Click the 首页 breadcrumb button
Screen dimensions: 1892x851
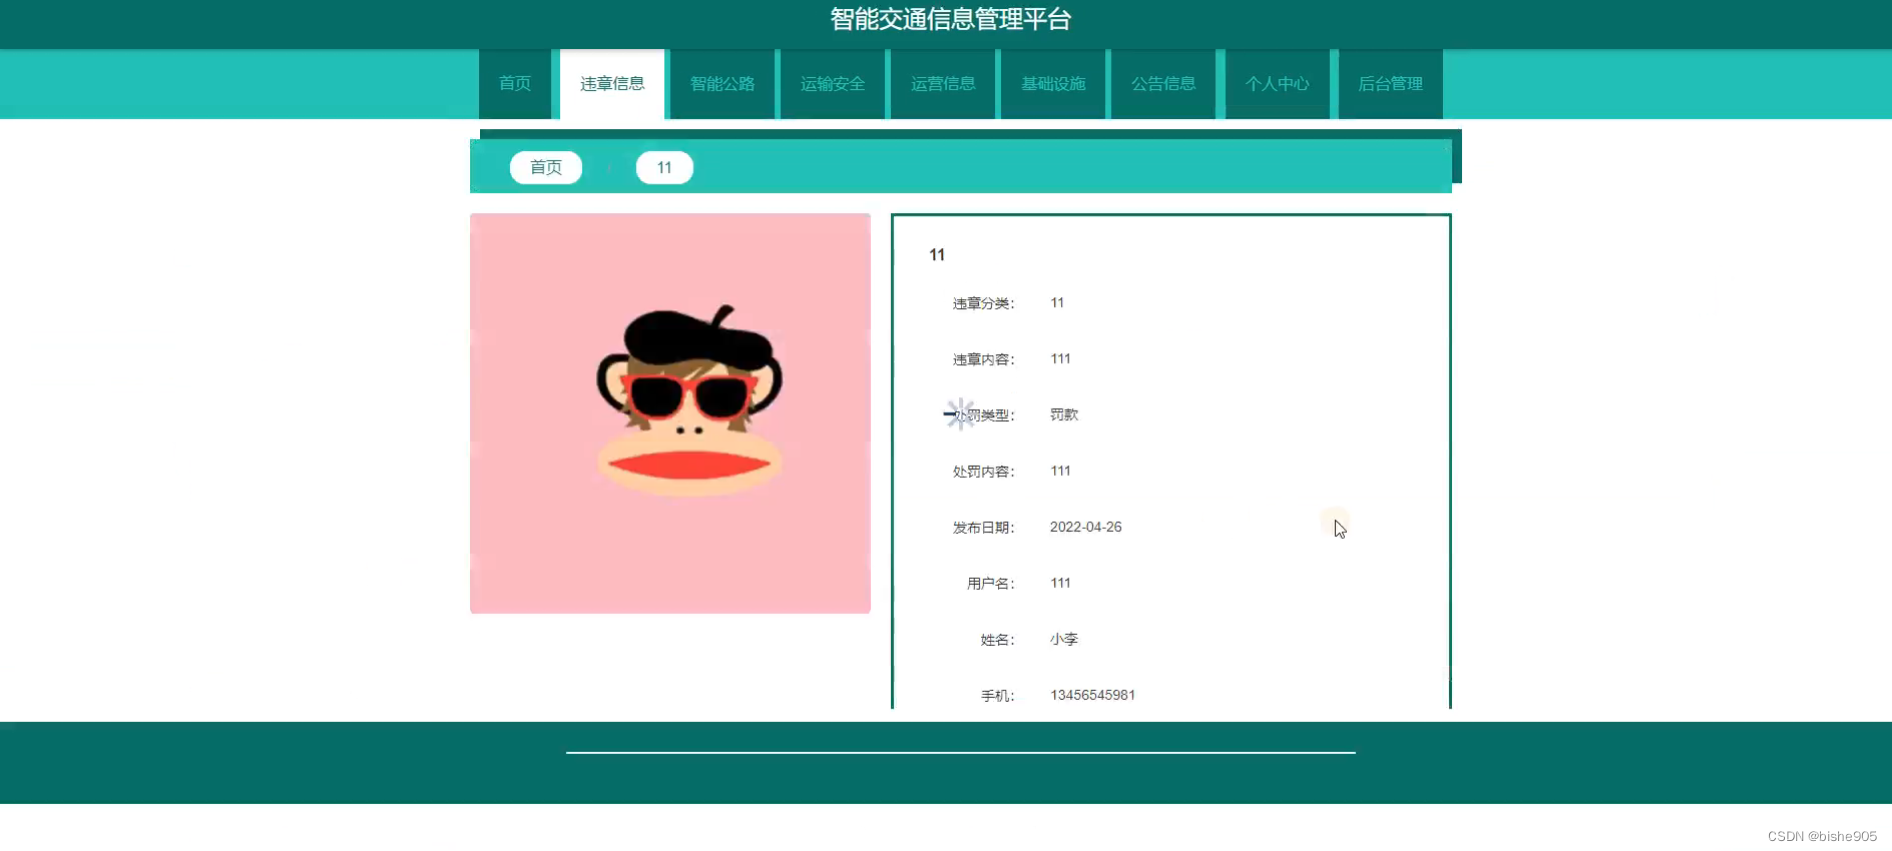[546, 167]
